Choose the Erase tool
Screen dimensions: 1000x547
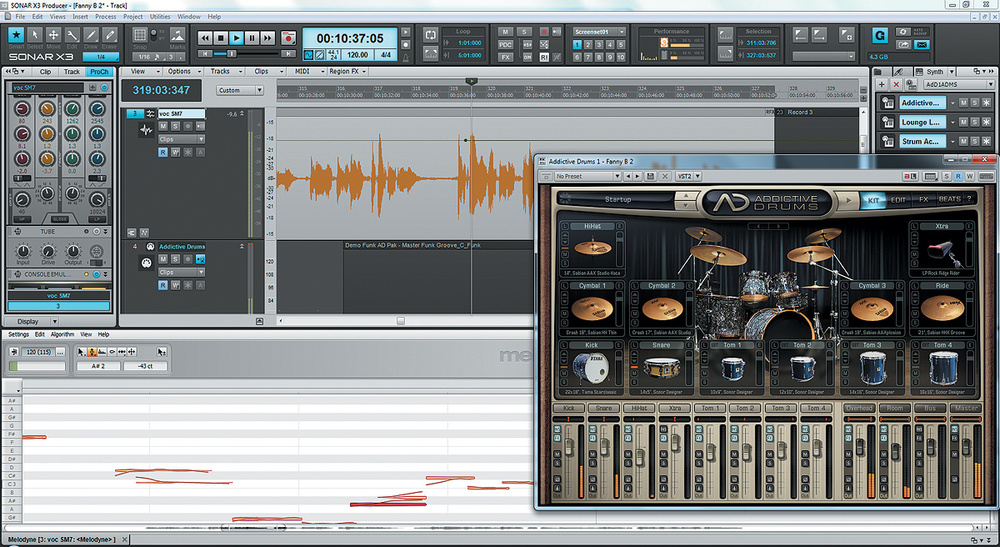coord(109,35)
